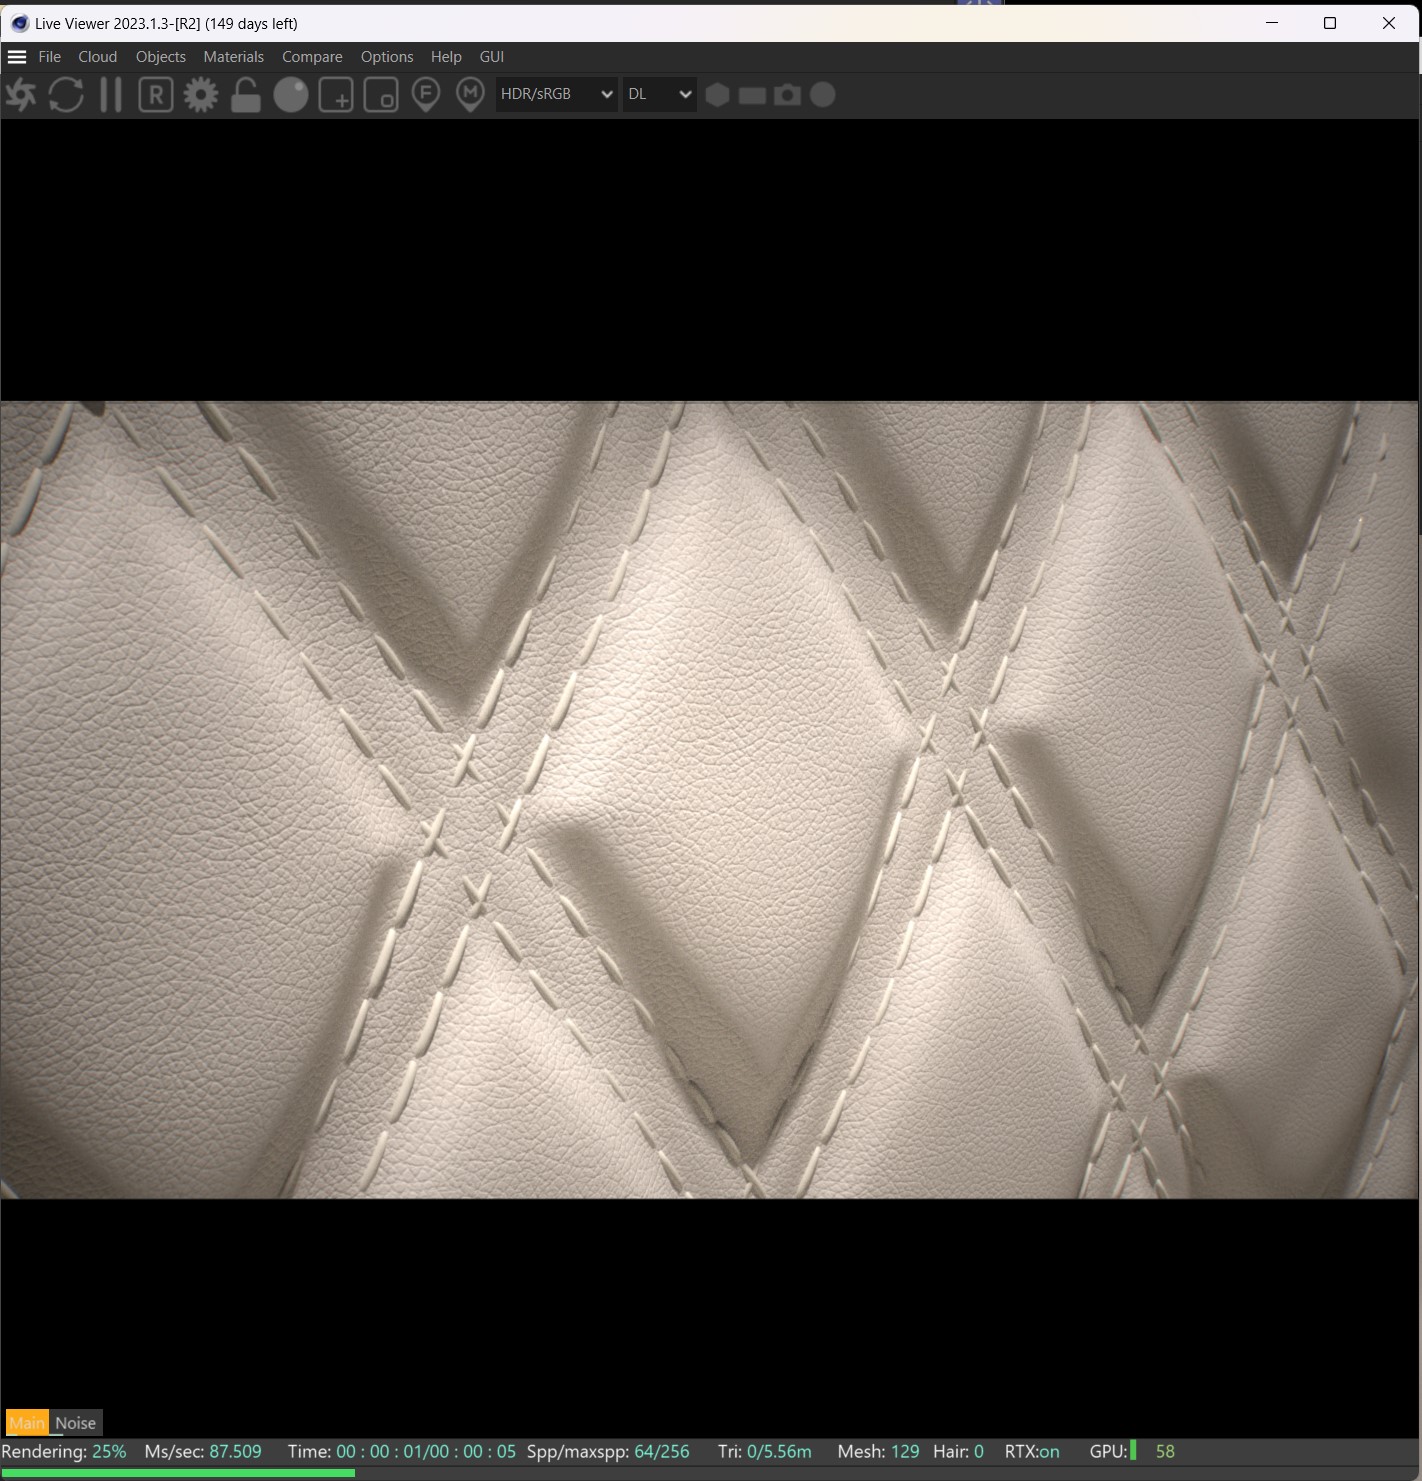Select the Main tab
The width and height of the screenshot is (1422, 1481).
coord(27,1423)
